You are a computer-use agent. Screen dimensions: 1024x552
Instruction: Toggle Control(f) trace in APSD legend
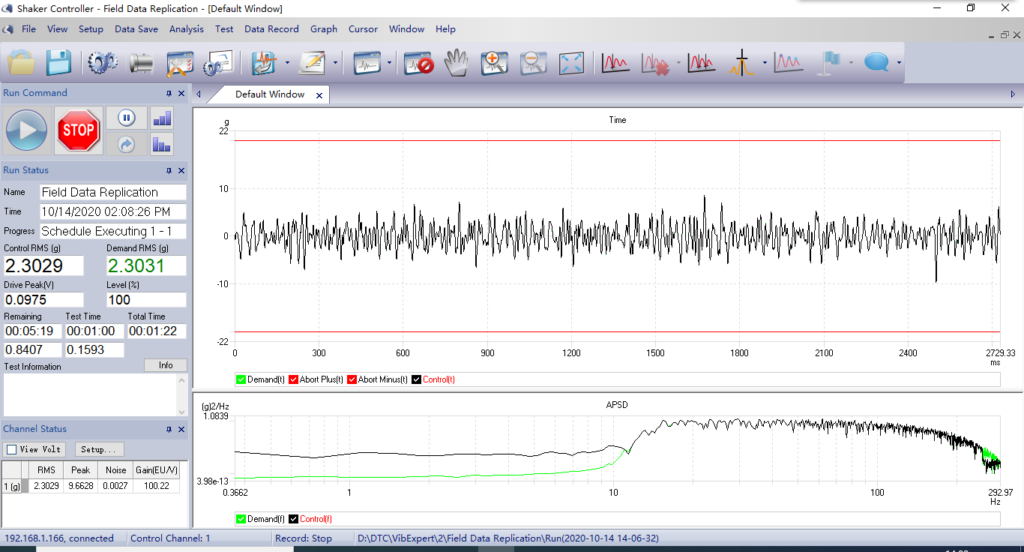tap(293, 519)
